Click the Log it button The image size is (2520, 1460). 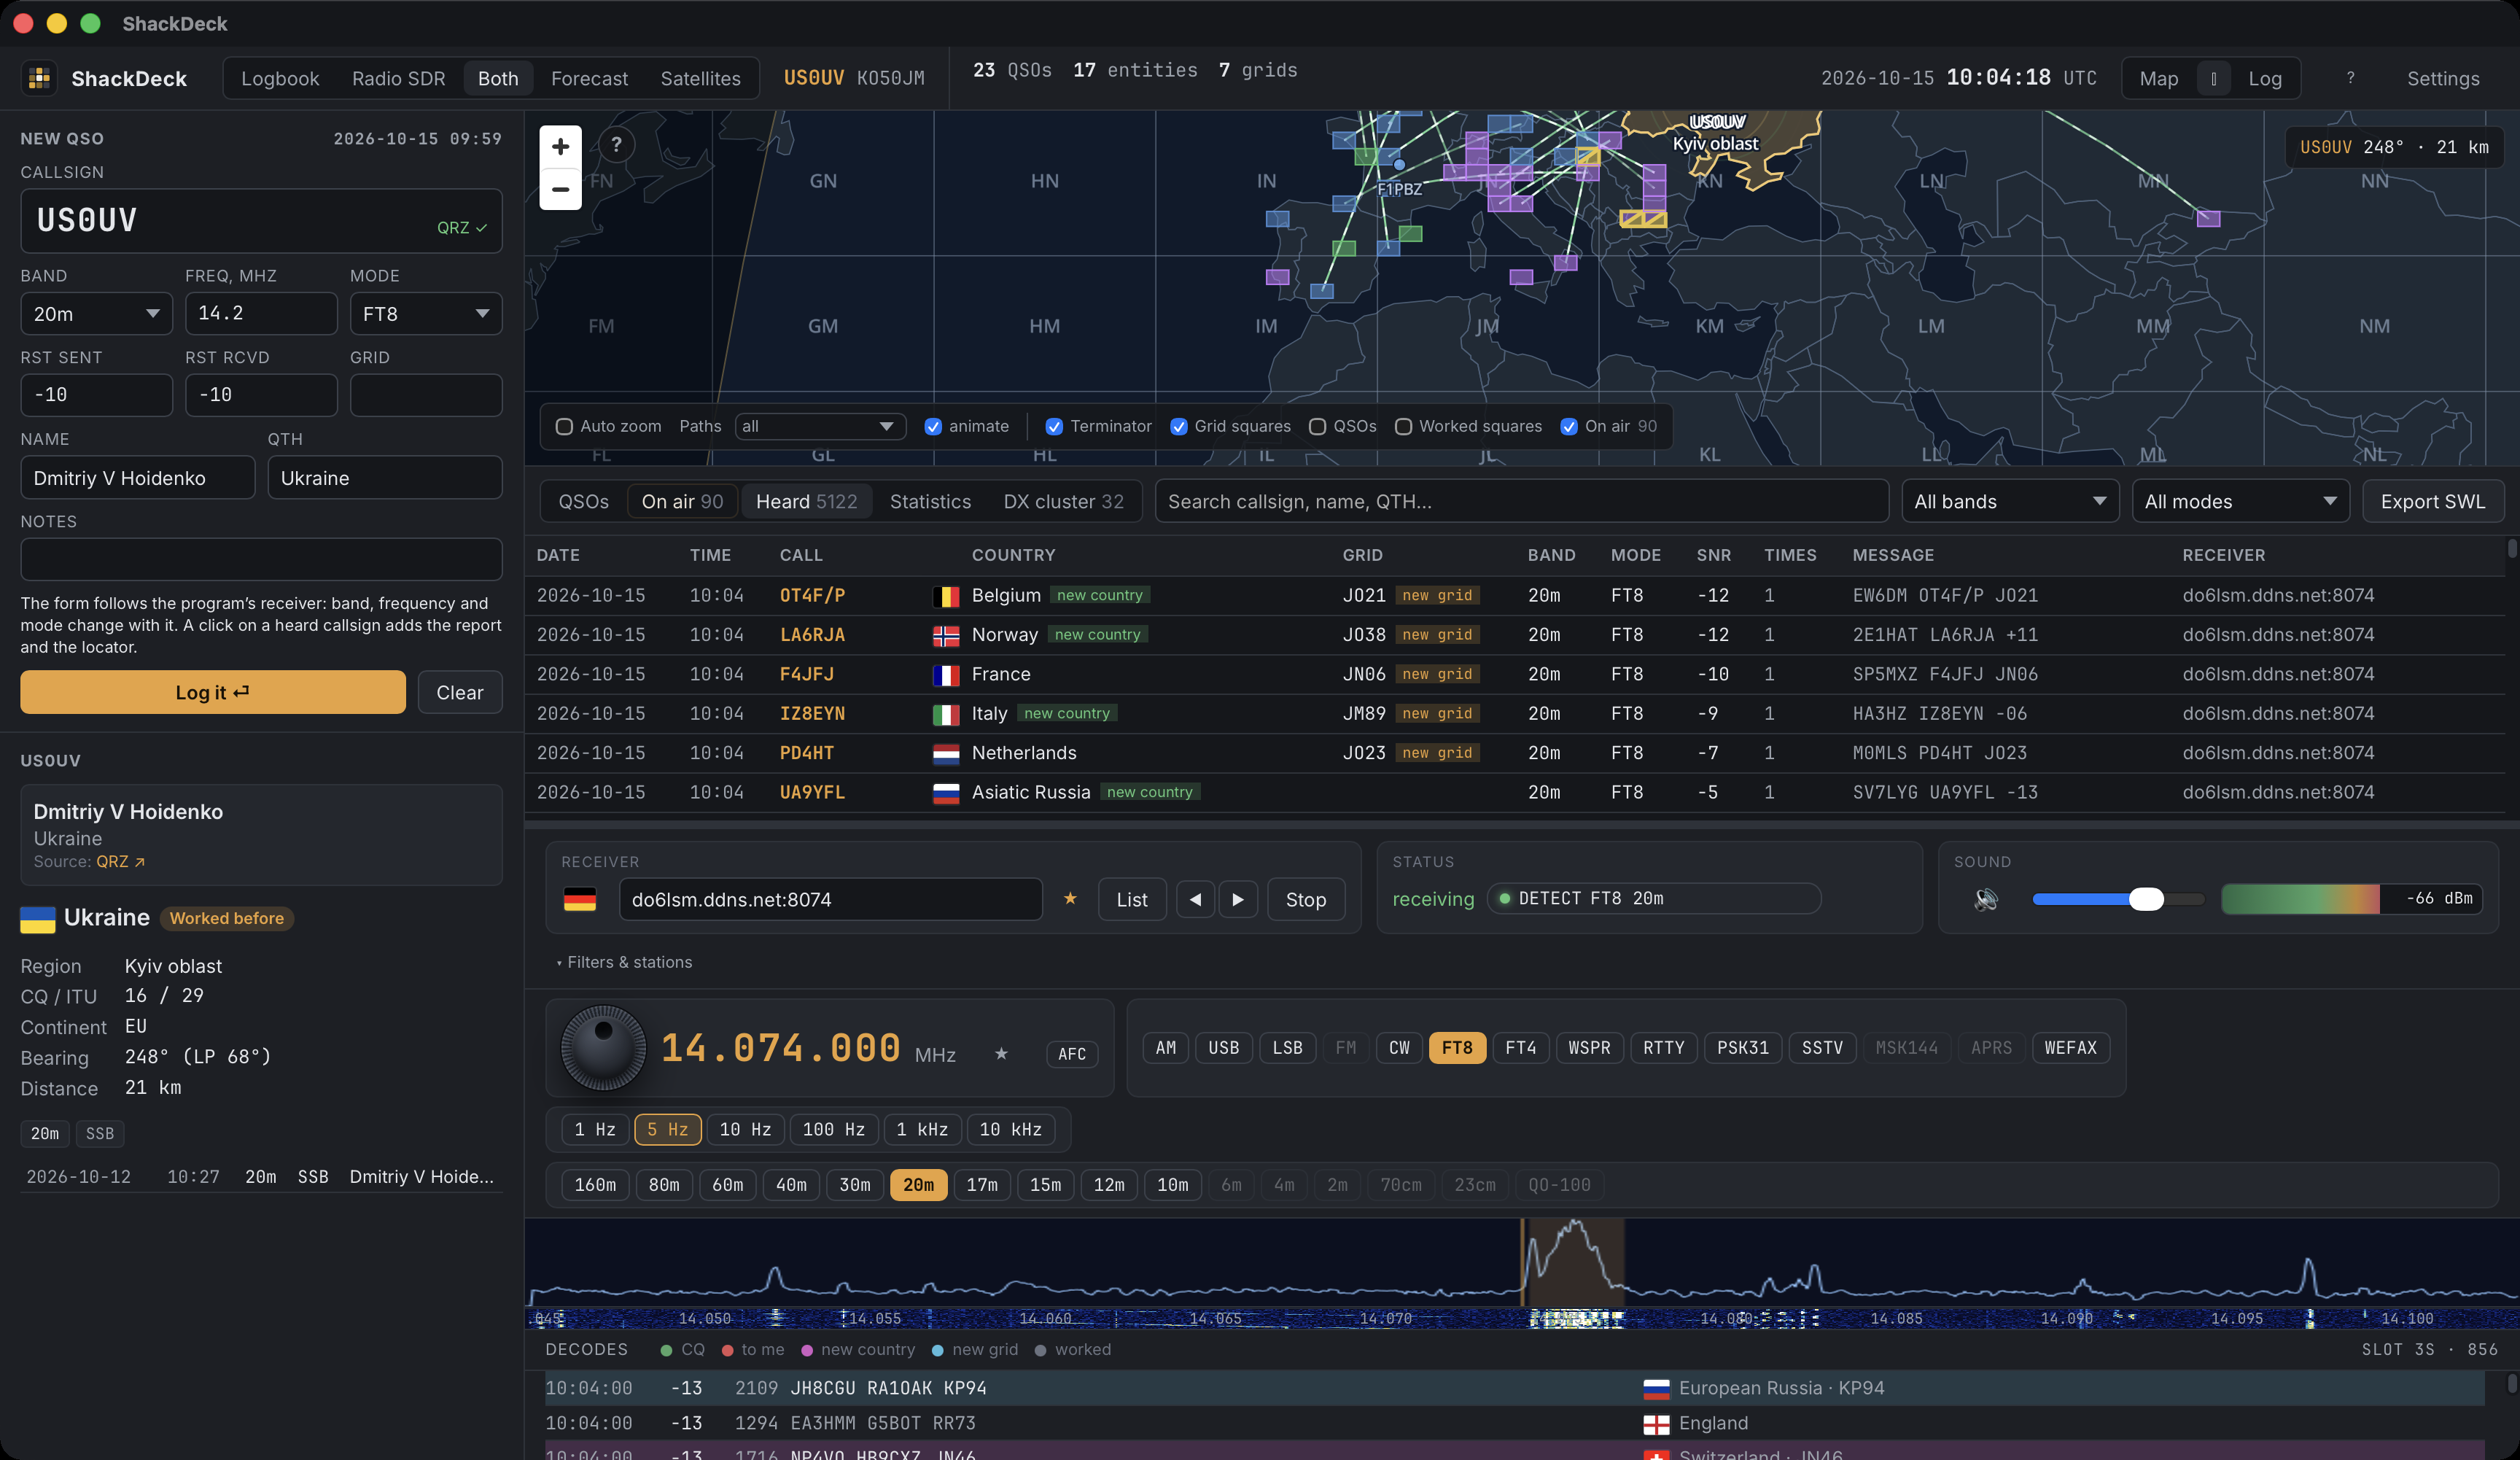[213, 692]
